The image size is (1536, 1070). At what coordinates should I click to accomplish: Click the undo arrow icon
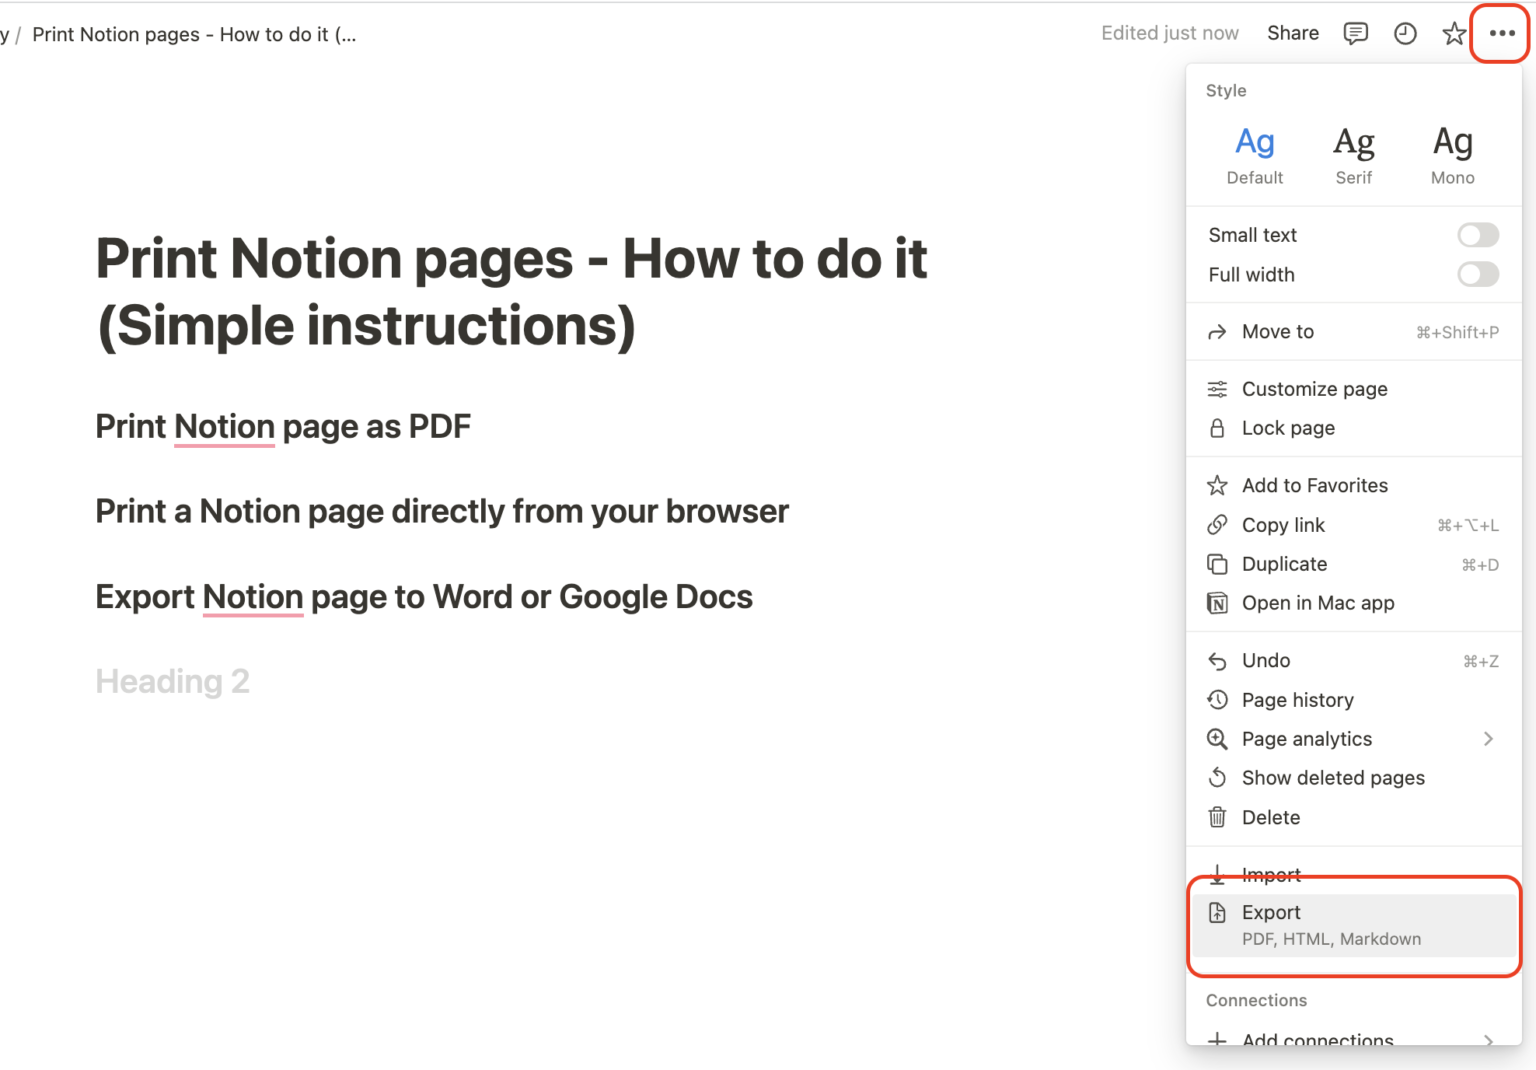pos(1217,660)
